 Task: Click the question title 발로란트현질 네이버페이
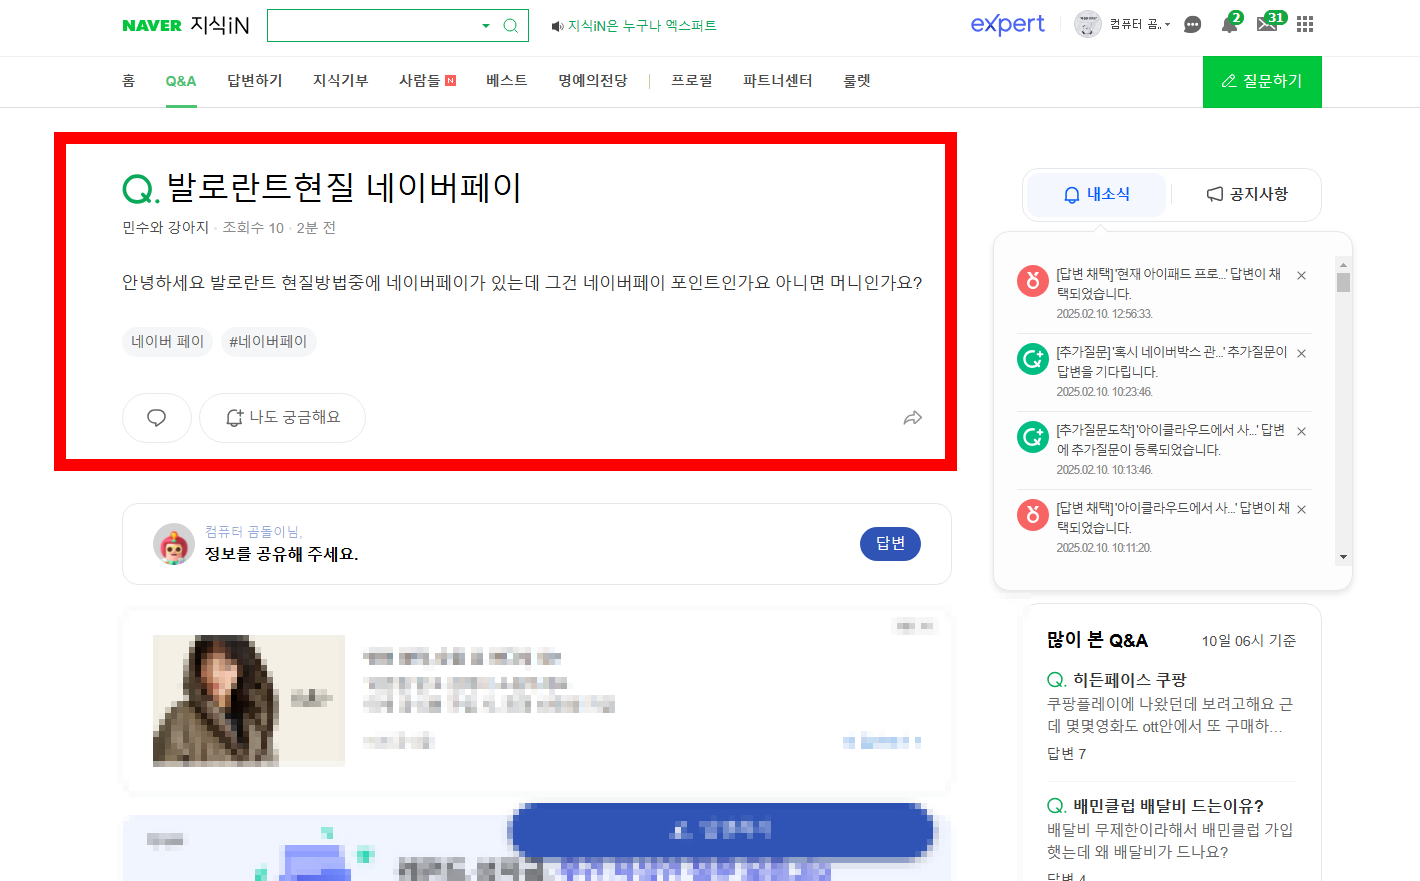pos(344,188)
